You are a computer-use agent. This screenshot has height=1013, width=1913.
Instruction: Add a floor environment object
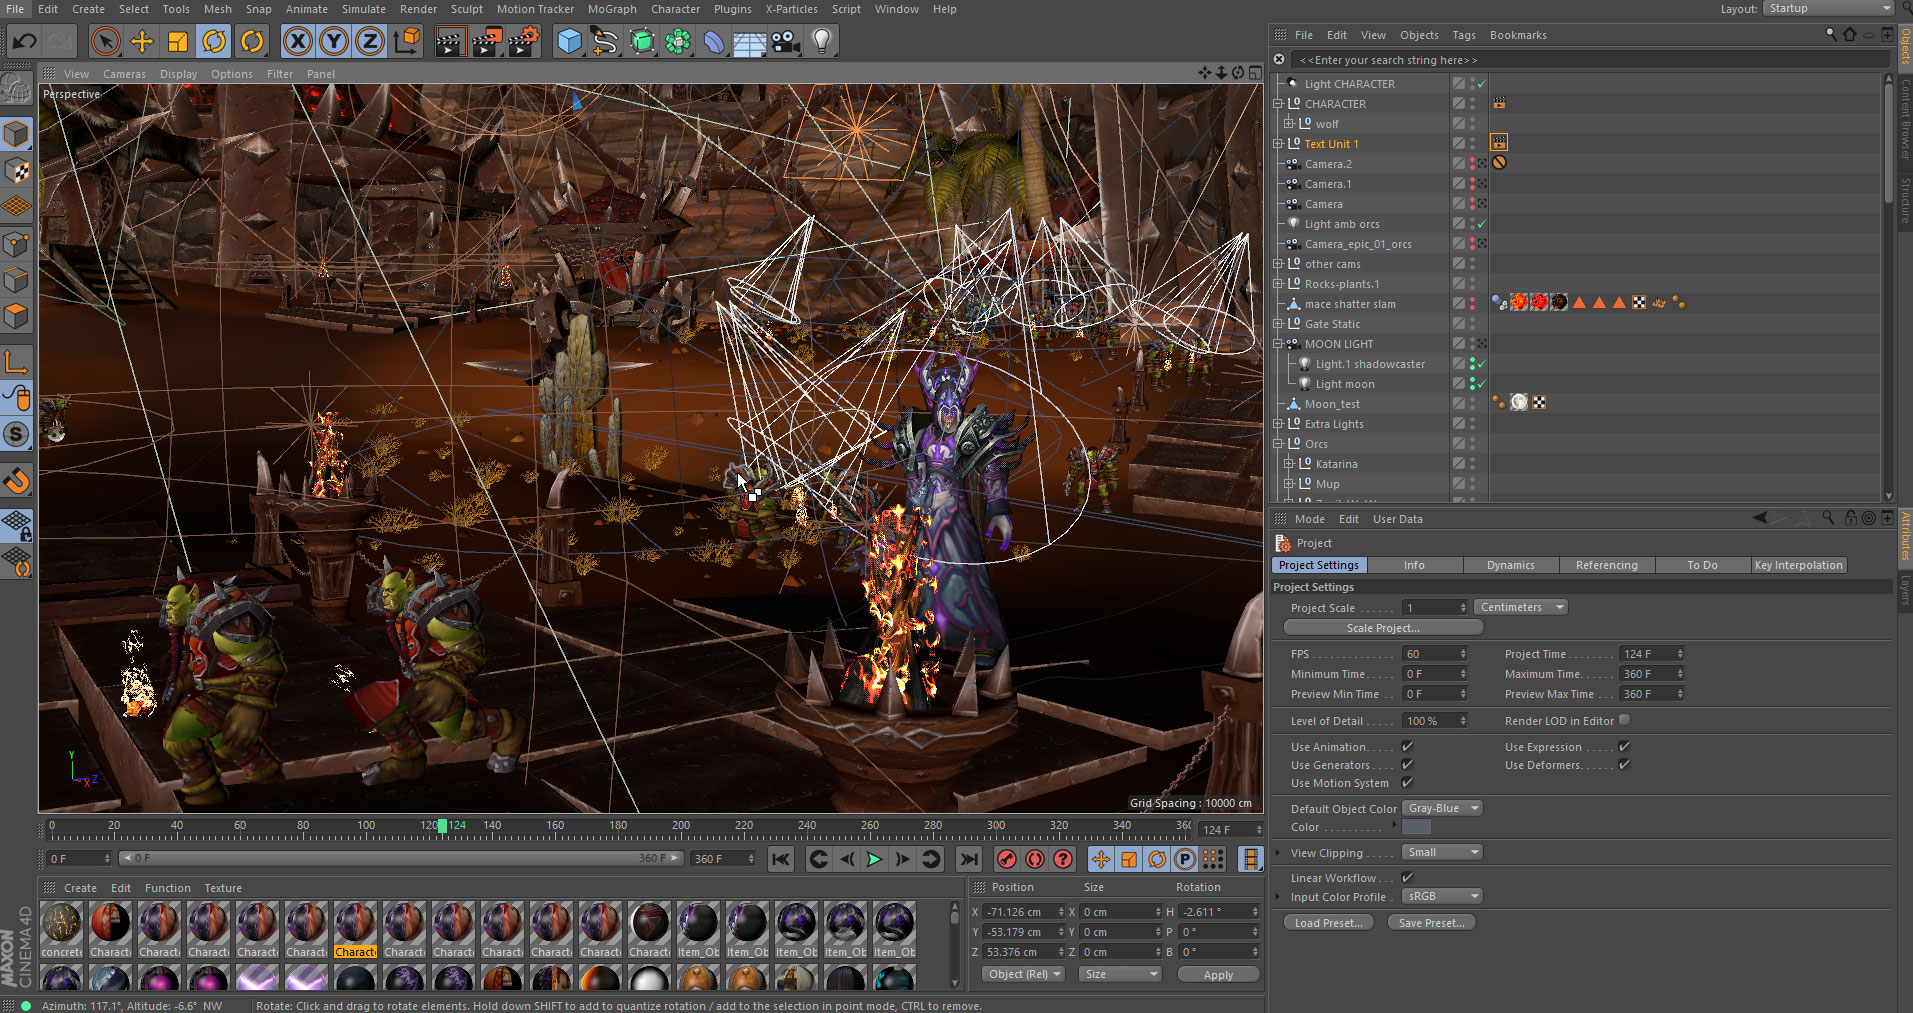749,42
